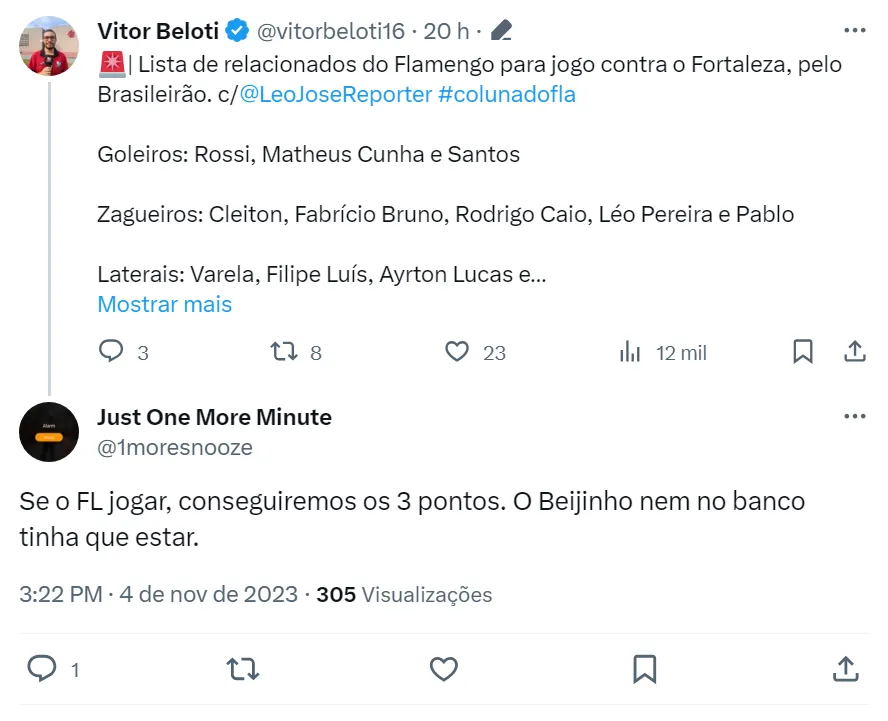The height and width of the screenshot is (721, 888).
Task: Reply to Vitor Beloti's tweet
Action: (112, 352)
